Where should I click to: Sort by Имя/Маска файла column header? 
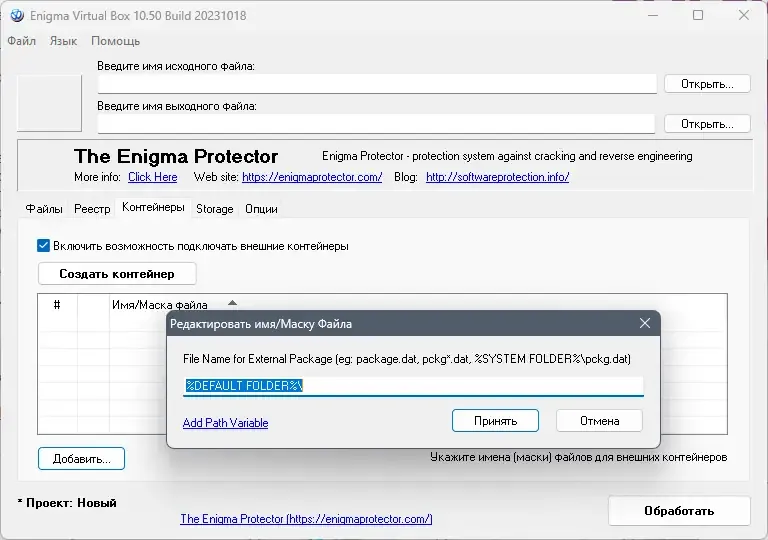click(x=160, y=305)
